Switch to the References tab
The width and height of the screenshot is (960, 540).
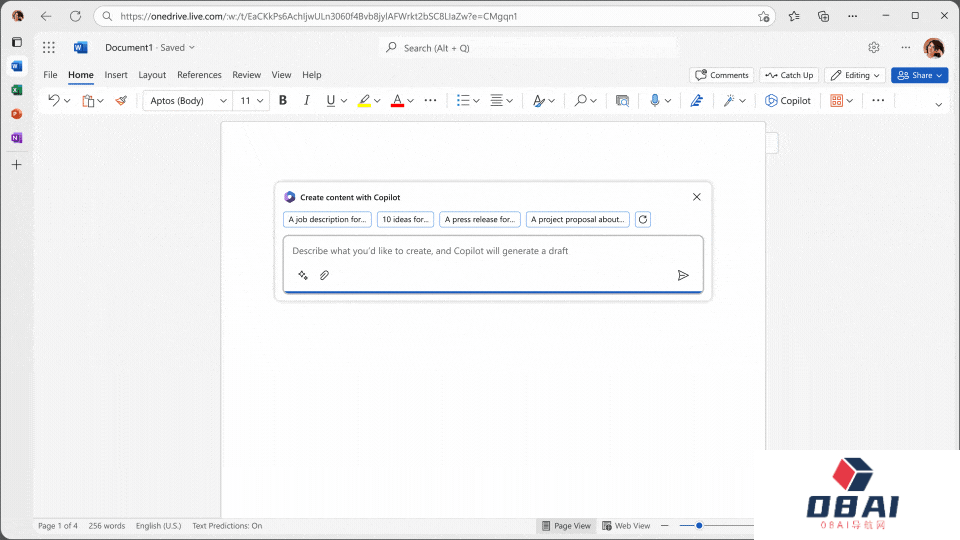pyautogui.click(x=199, y=75)
